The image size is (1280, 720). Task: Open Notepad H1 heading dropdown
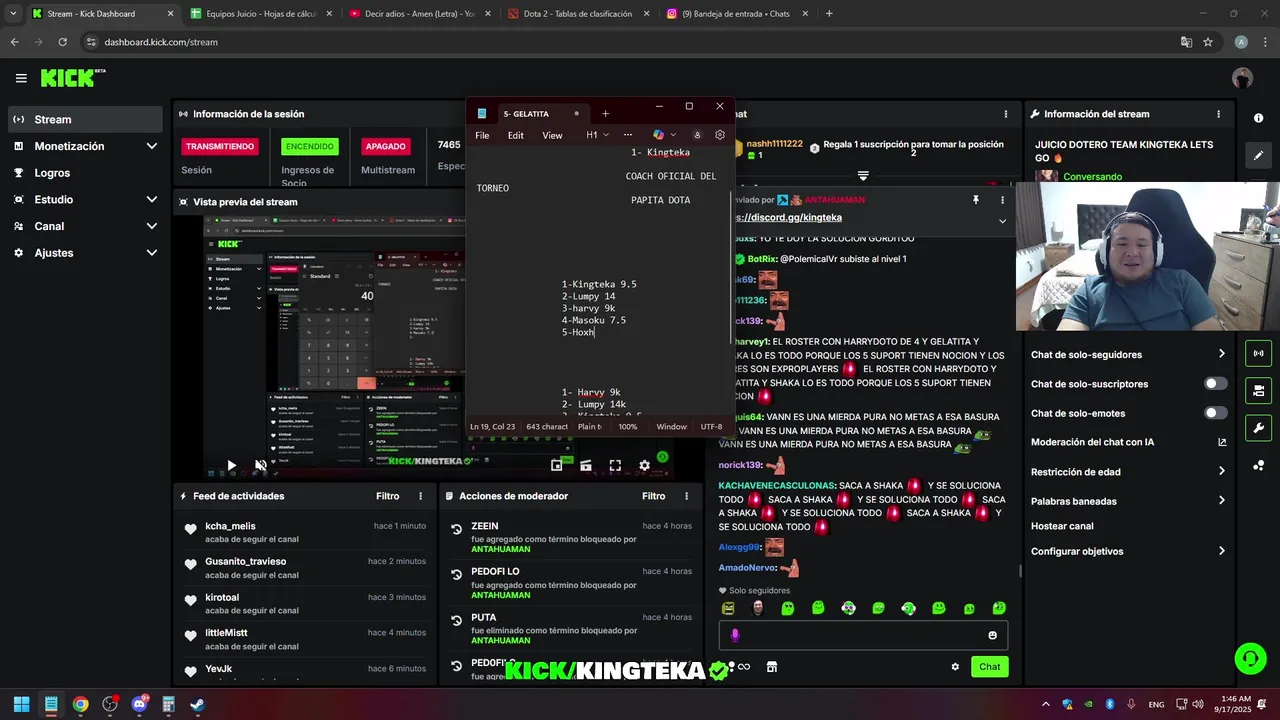click(x=597, y=135)
